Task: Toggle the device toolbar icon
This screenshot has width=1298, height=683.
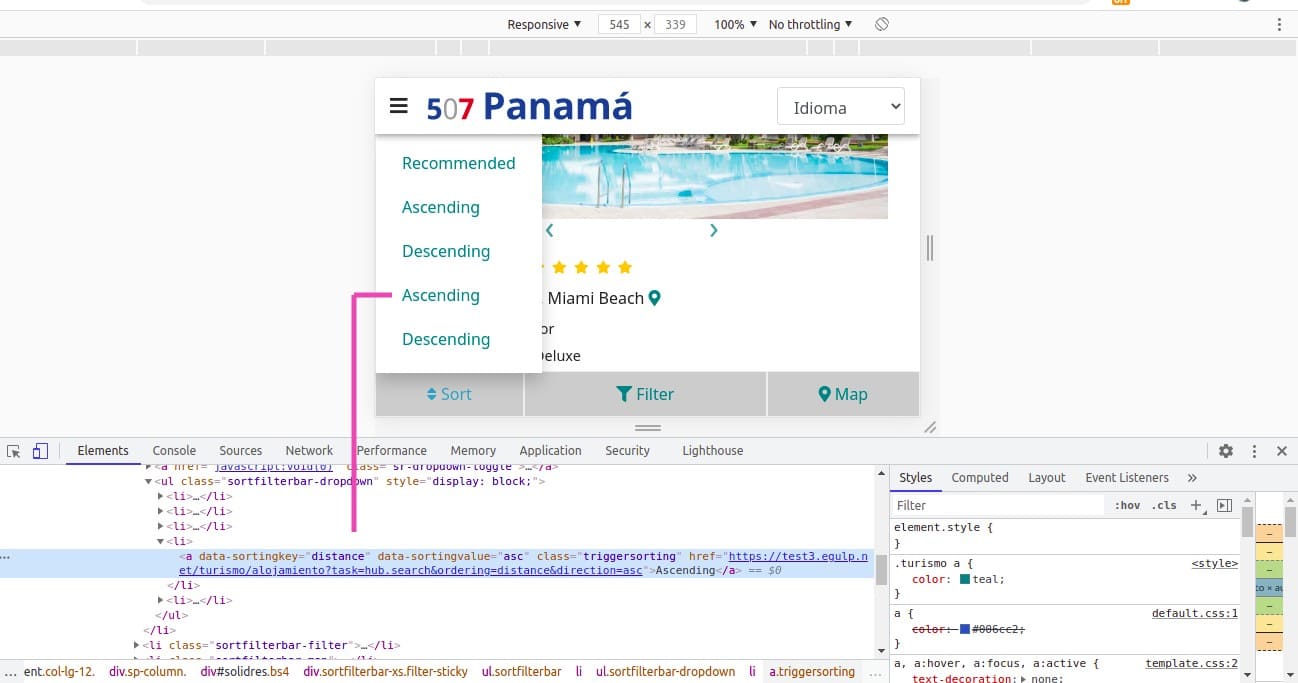Action: [40, 451]
